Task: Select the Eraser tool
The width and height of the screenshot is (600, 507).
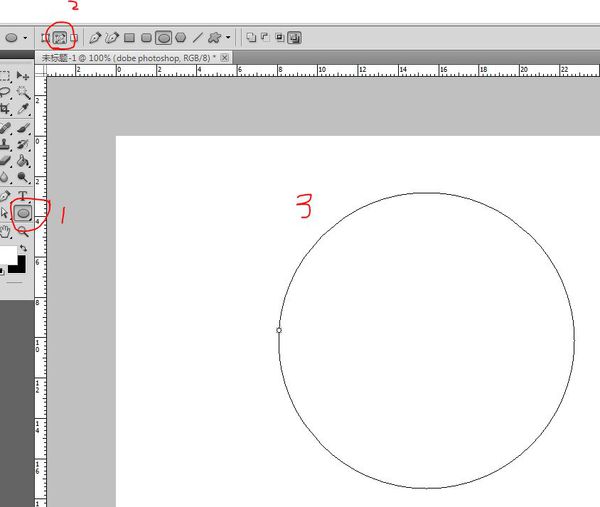Action: pyautogui.click(x=4, y=161)
